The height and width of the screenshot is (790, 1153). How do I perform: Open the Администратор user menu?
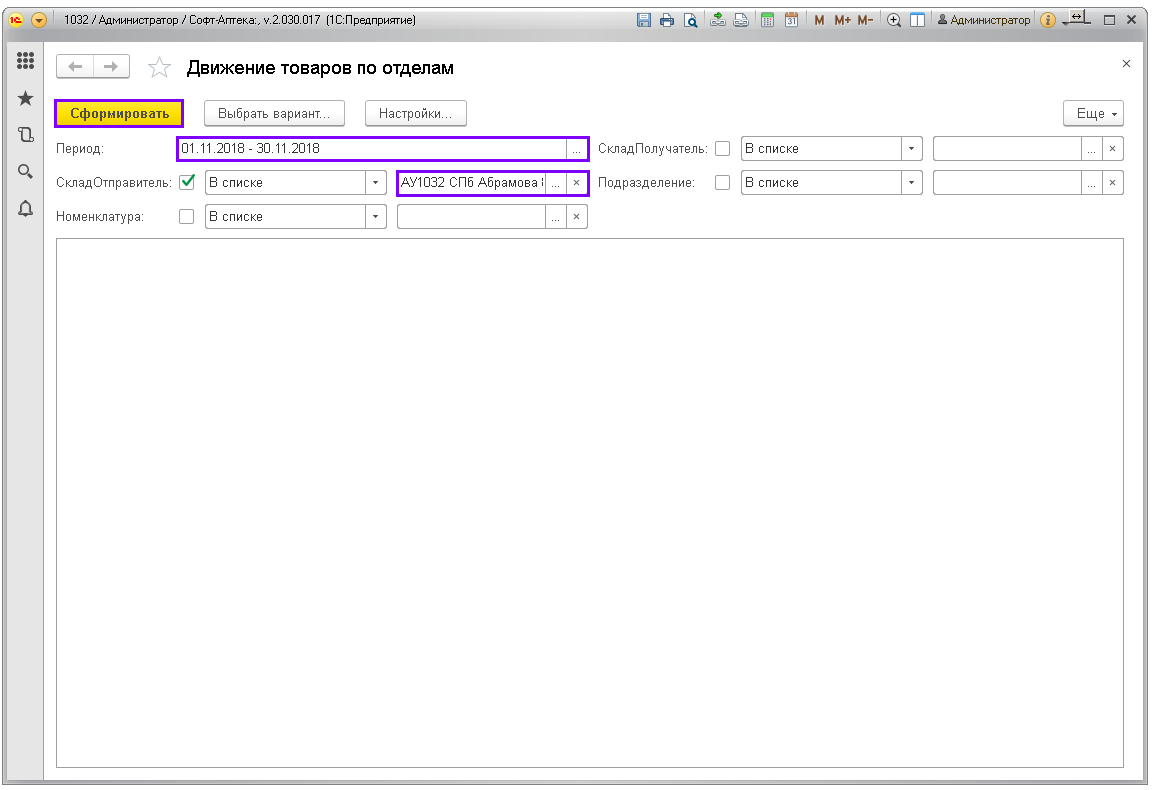pyautogui.click(x=983, y=20)
